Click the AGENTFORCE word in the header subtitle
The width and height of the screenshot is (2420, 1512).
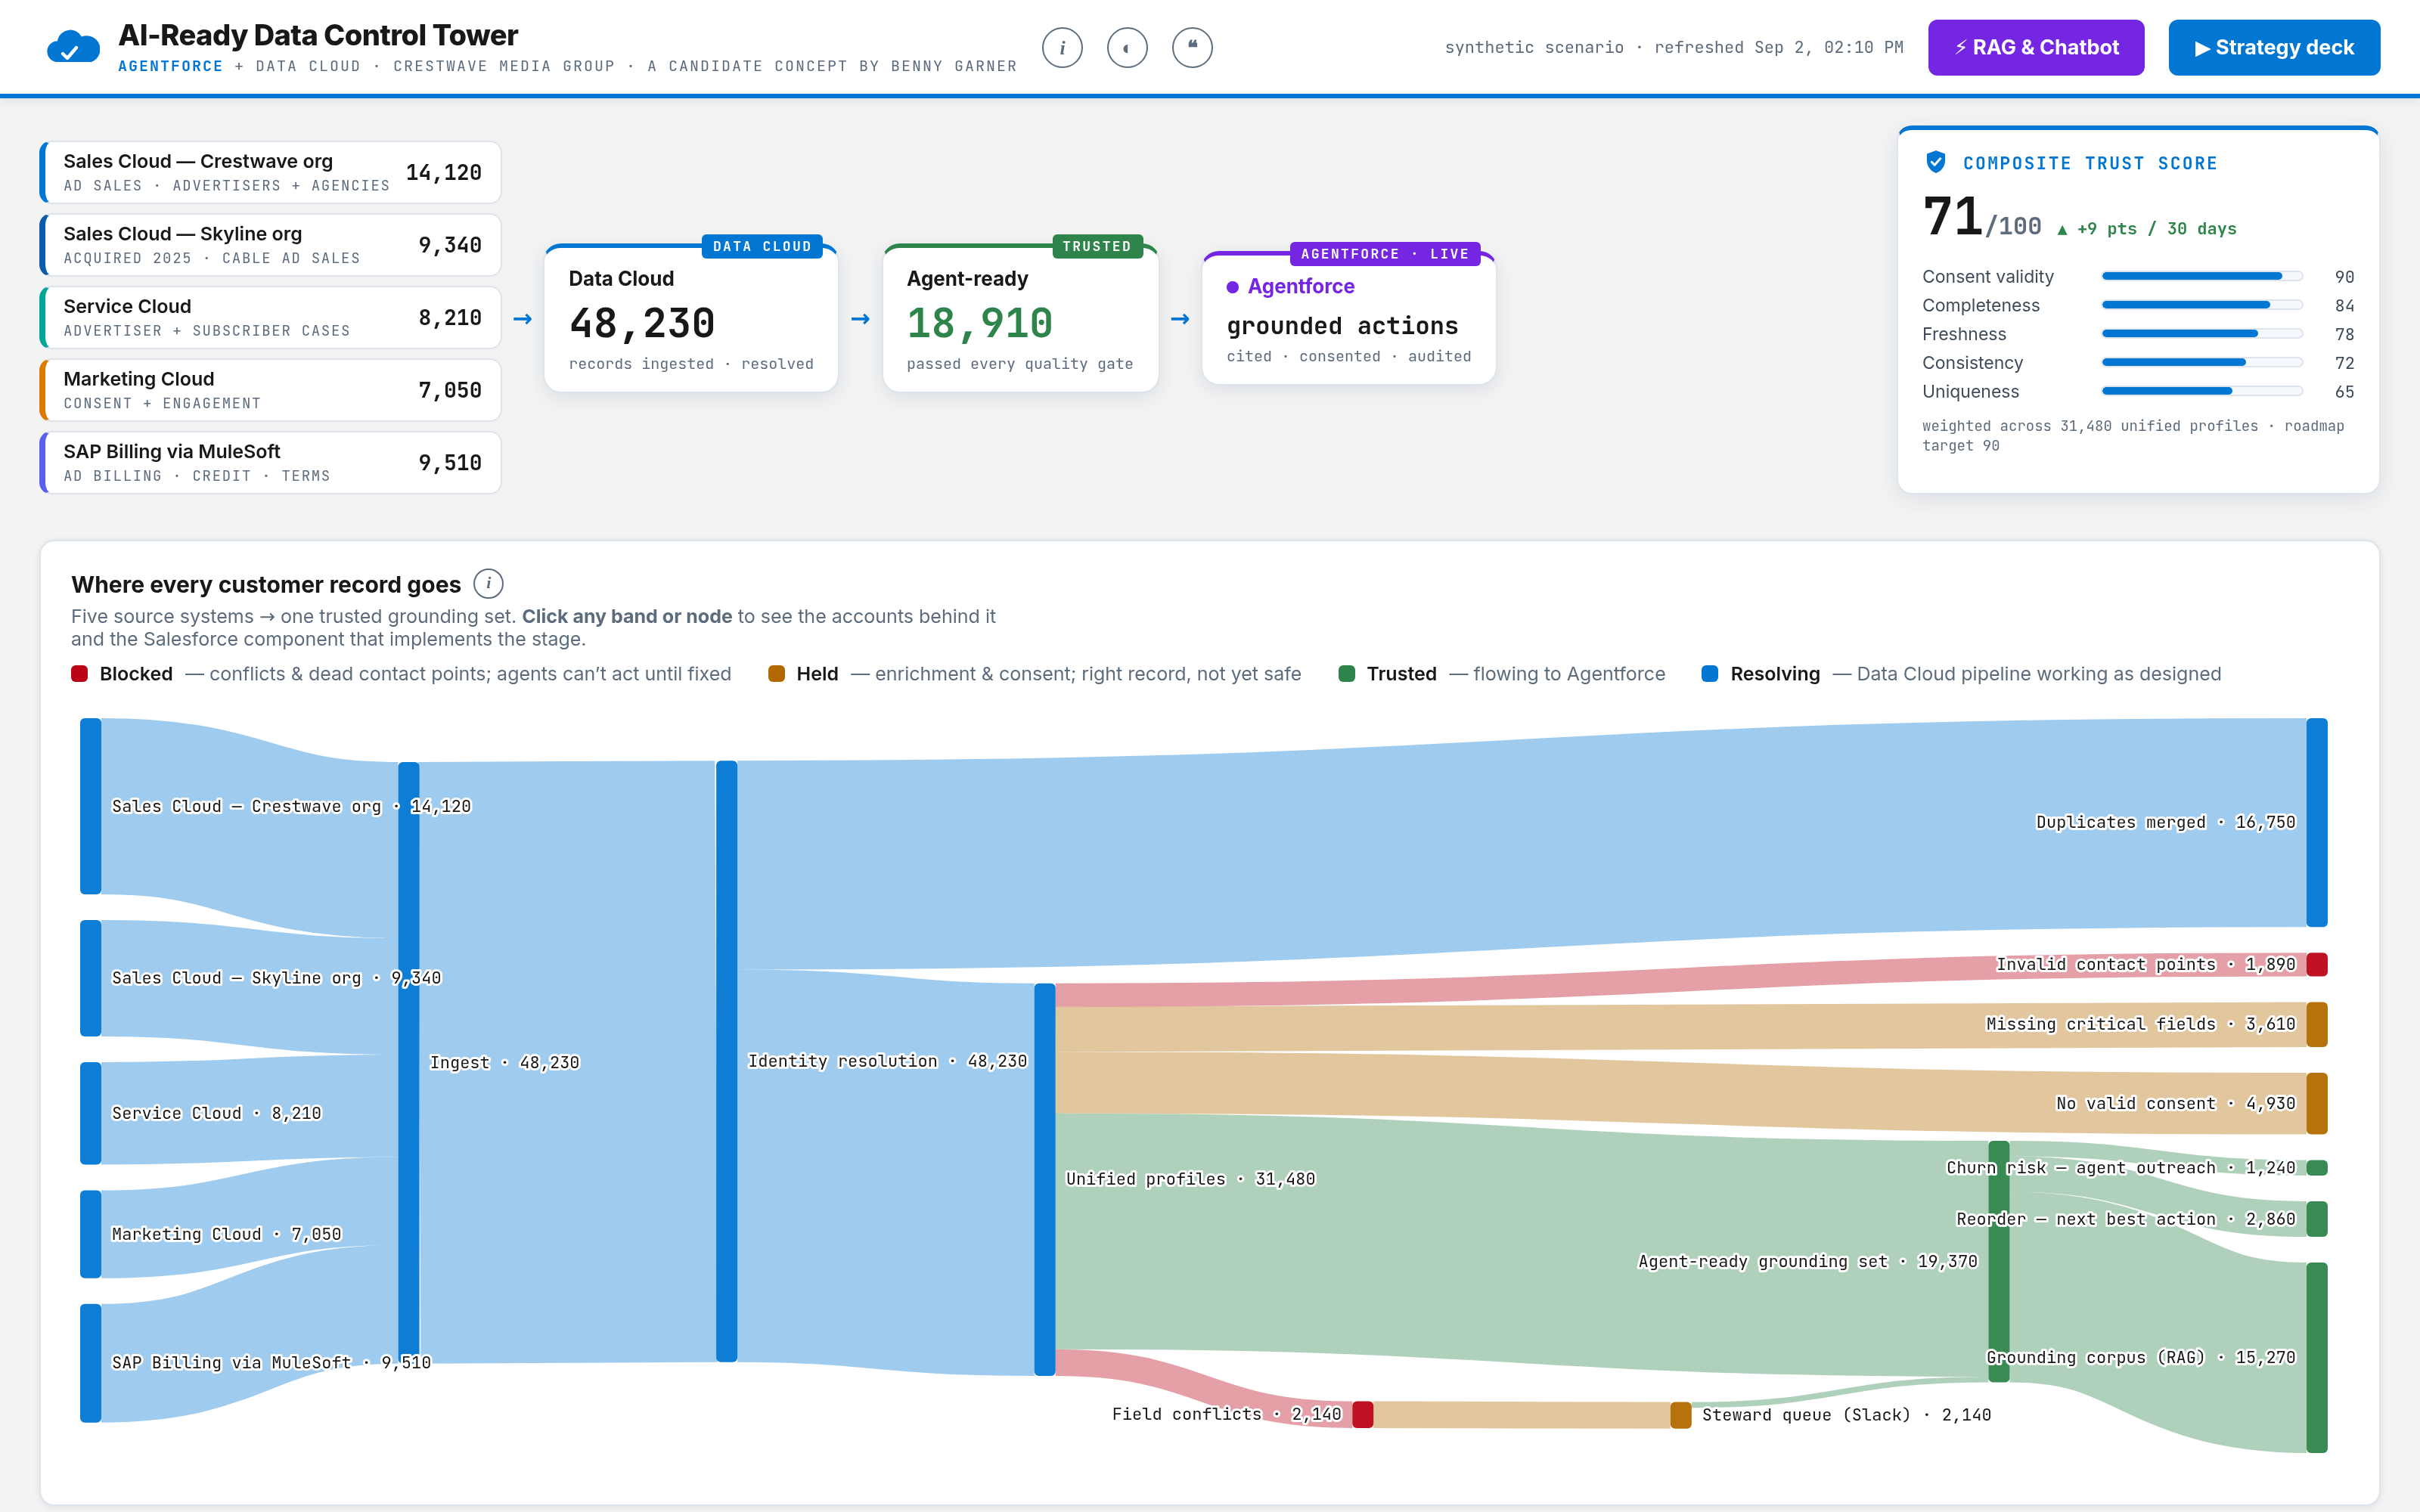(x=170, y=66)
